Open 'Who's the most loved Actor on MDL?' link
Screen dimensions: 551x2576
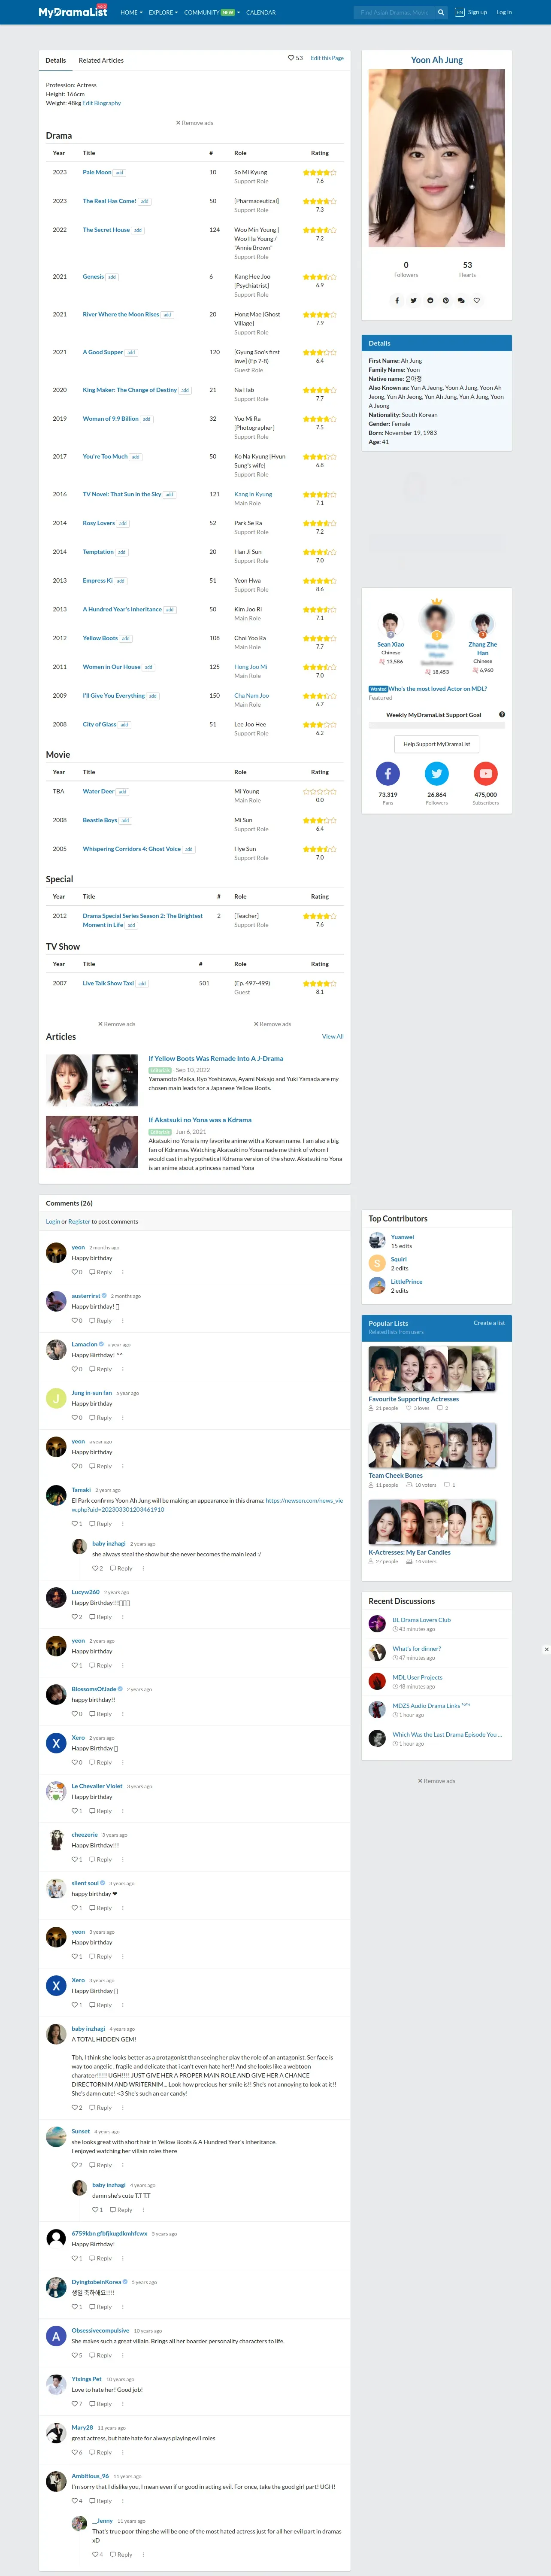click(x=438, y=689)
